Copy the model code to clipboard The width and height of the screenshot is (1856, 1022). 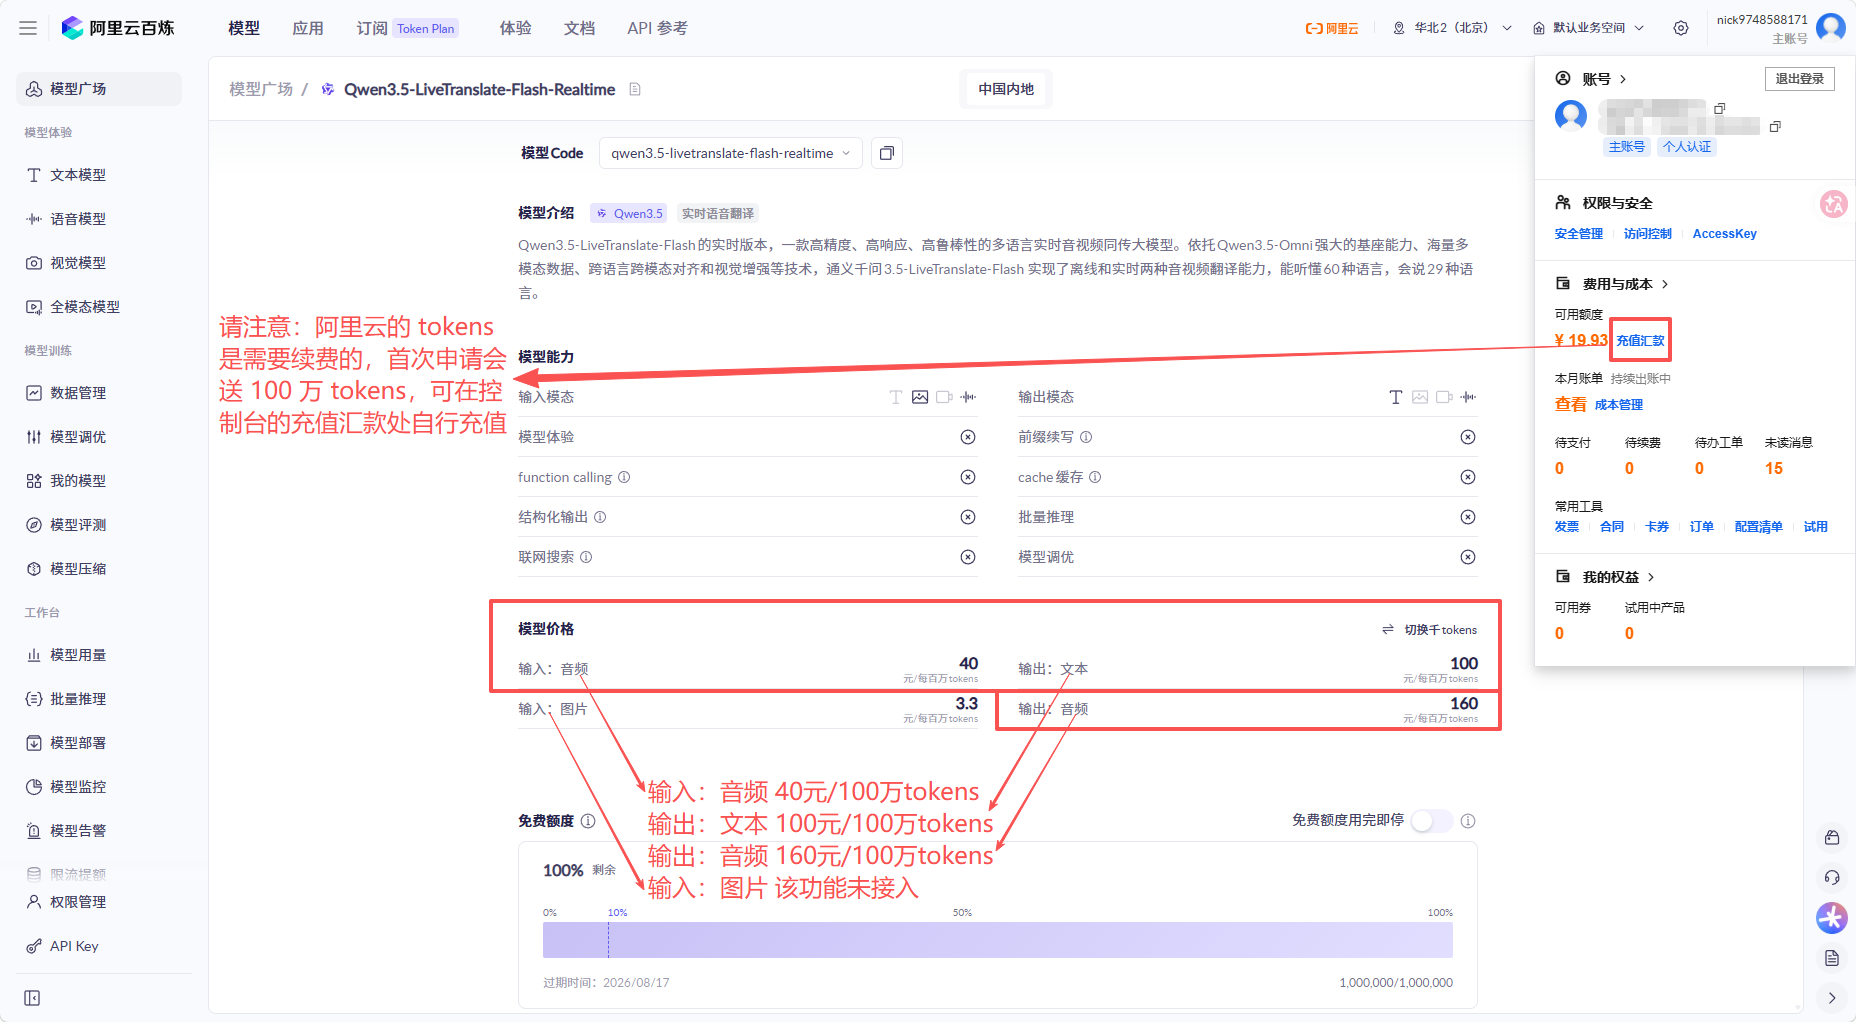point(886,153)
